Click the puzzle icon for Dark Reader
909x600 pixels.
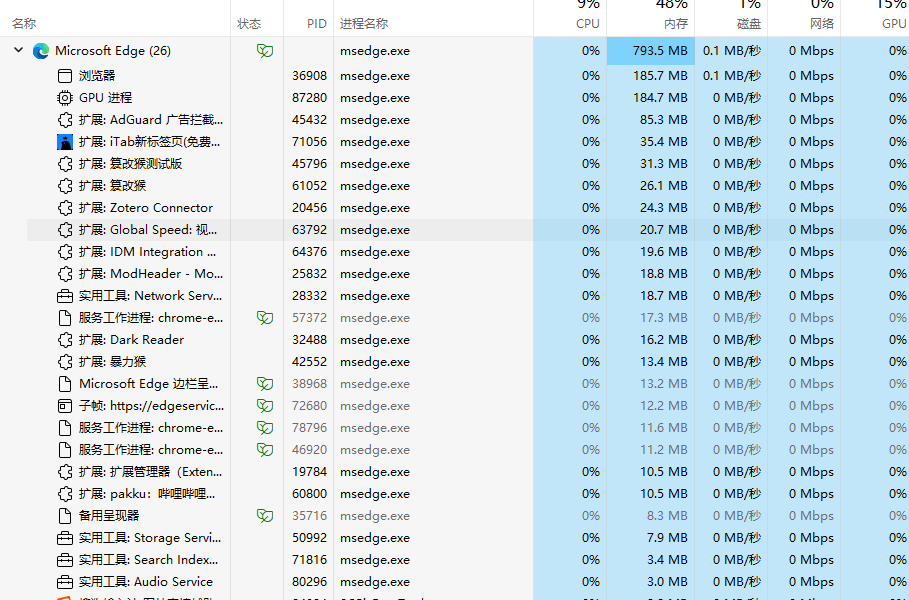[65, 340]
